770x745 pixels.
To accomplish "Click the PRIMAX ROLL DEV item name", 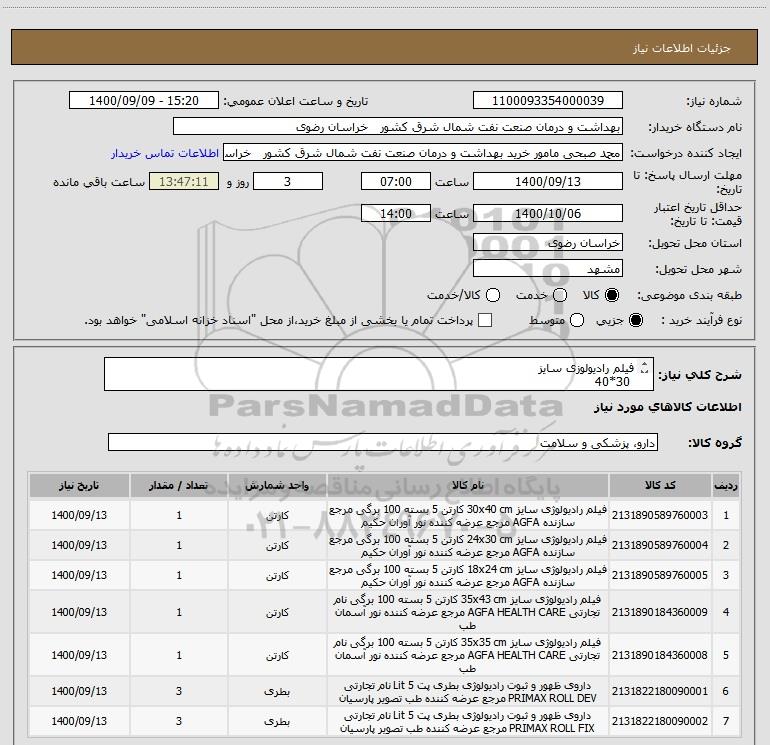I will point(468,691).
